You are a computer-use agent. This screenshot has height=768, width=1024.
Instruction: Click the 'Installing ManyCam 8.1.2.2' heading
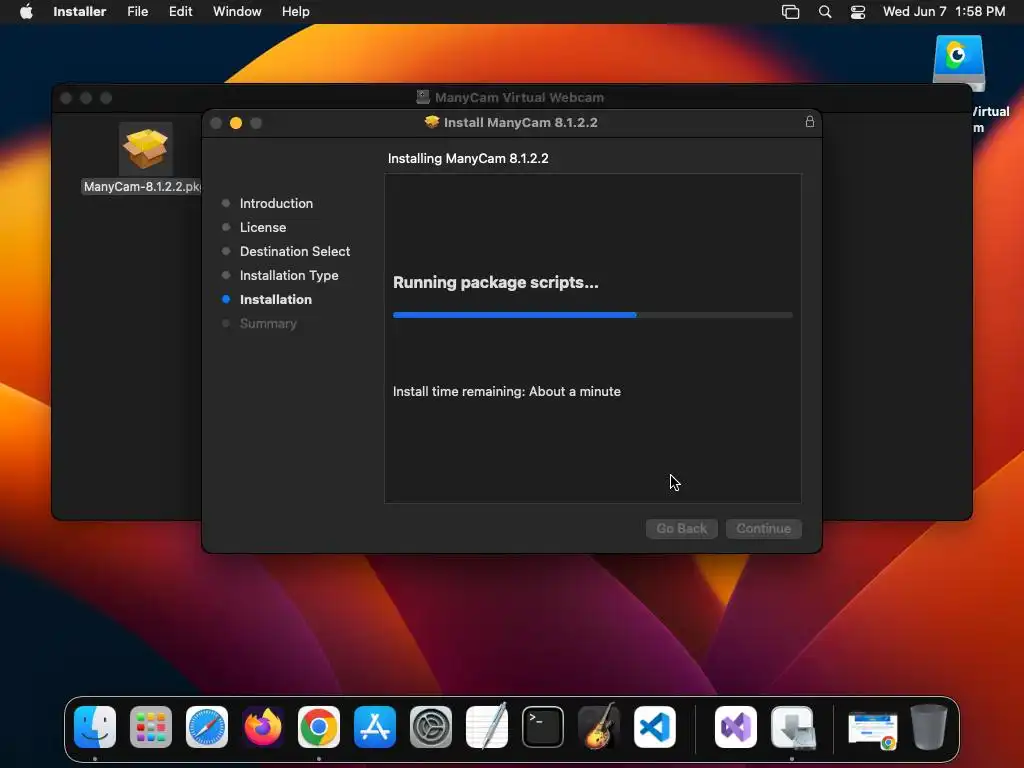pos(468,158)
